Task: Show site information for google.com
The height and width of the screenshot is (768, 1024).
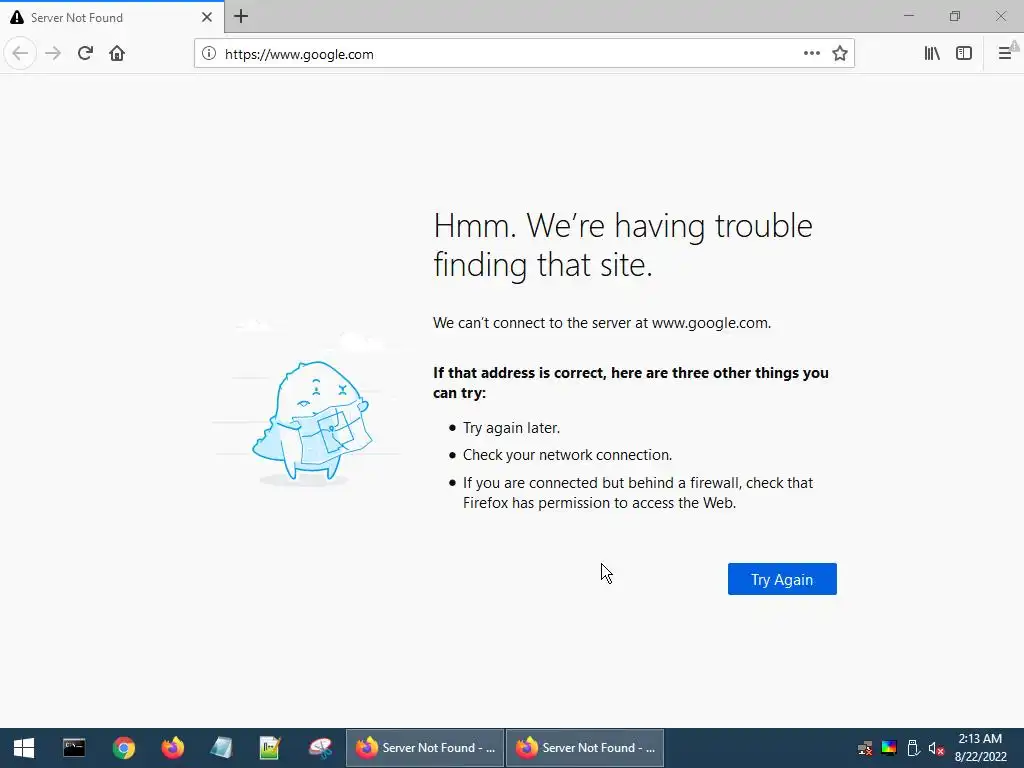Action: pos(209,54)
